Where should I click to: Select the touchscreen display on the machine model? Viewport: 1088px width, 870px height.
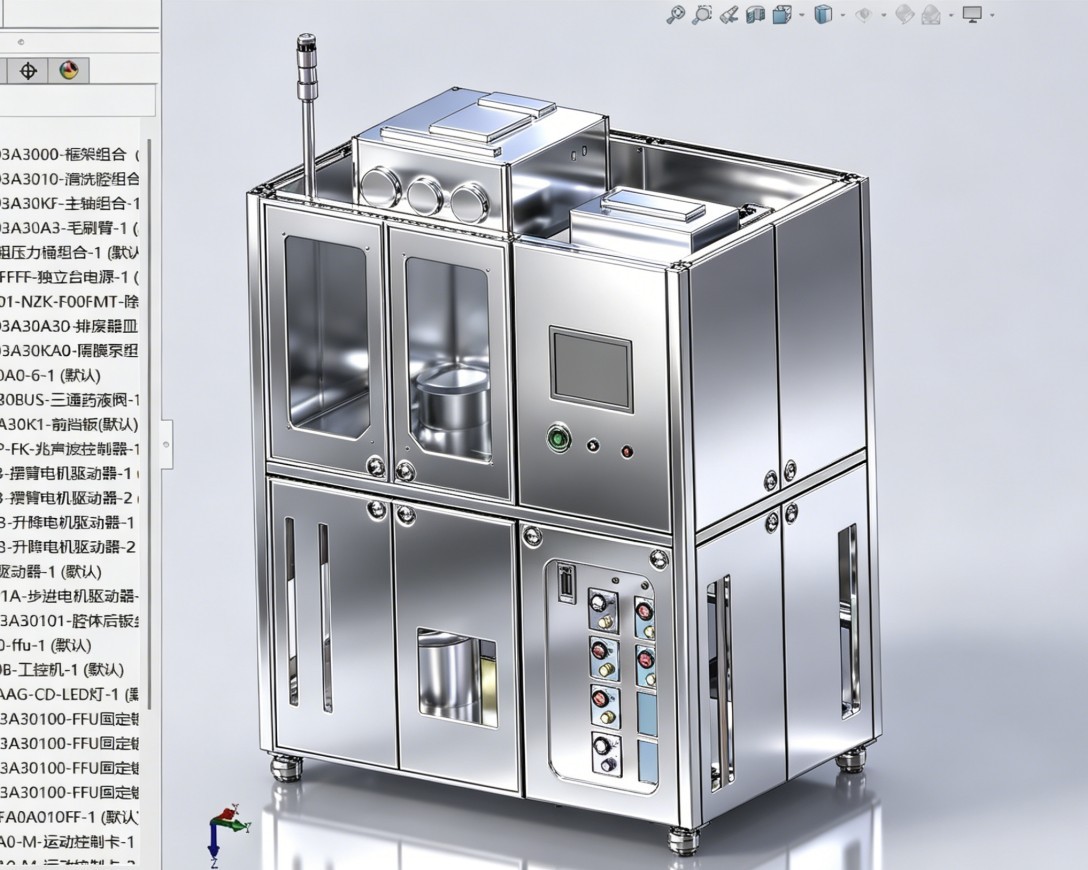(x=591, y=370)
